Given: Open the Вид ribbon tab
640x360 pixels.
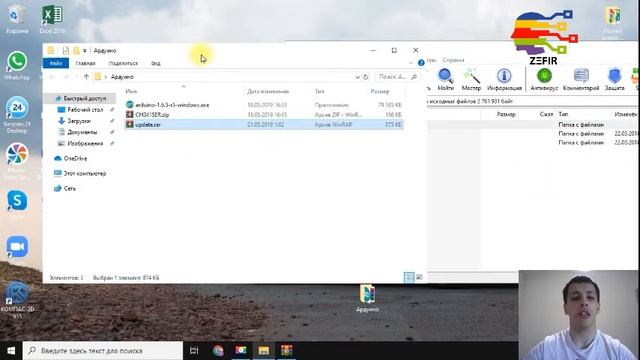Looking at the screenshot, I should tap(156, 63).
